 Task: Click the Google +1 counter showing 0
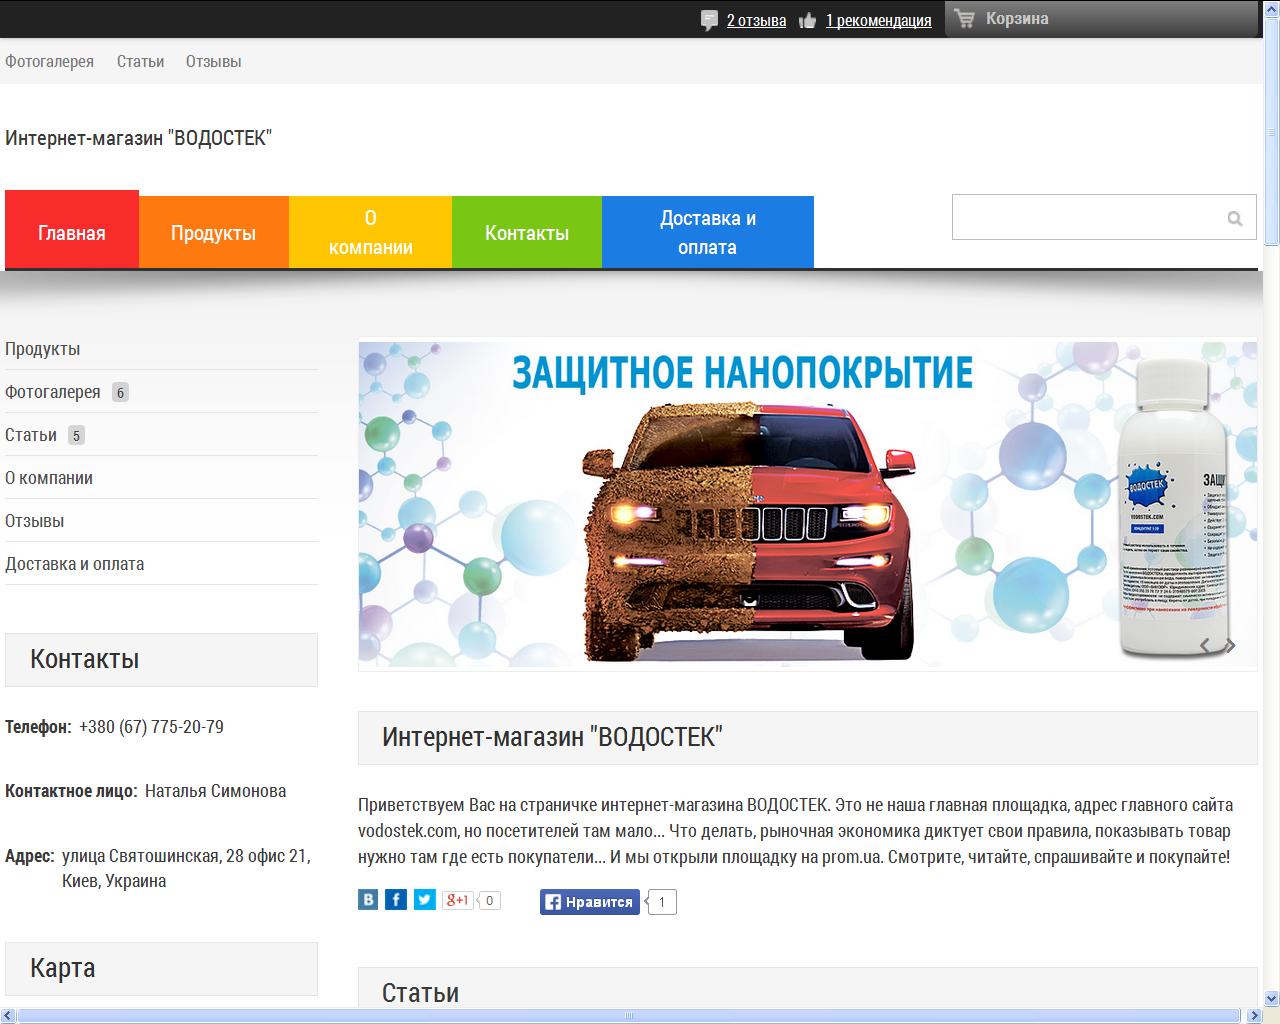(x=489, y=900)
